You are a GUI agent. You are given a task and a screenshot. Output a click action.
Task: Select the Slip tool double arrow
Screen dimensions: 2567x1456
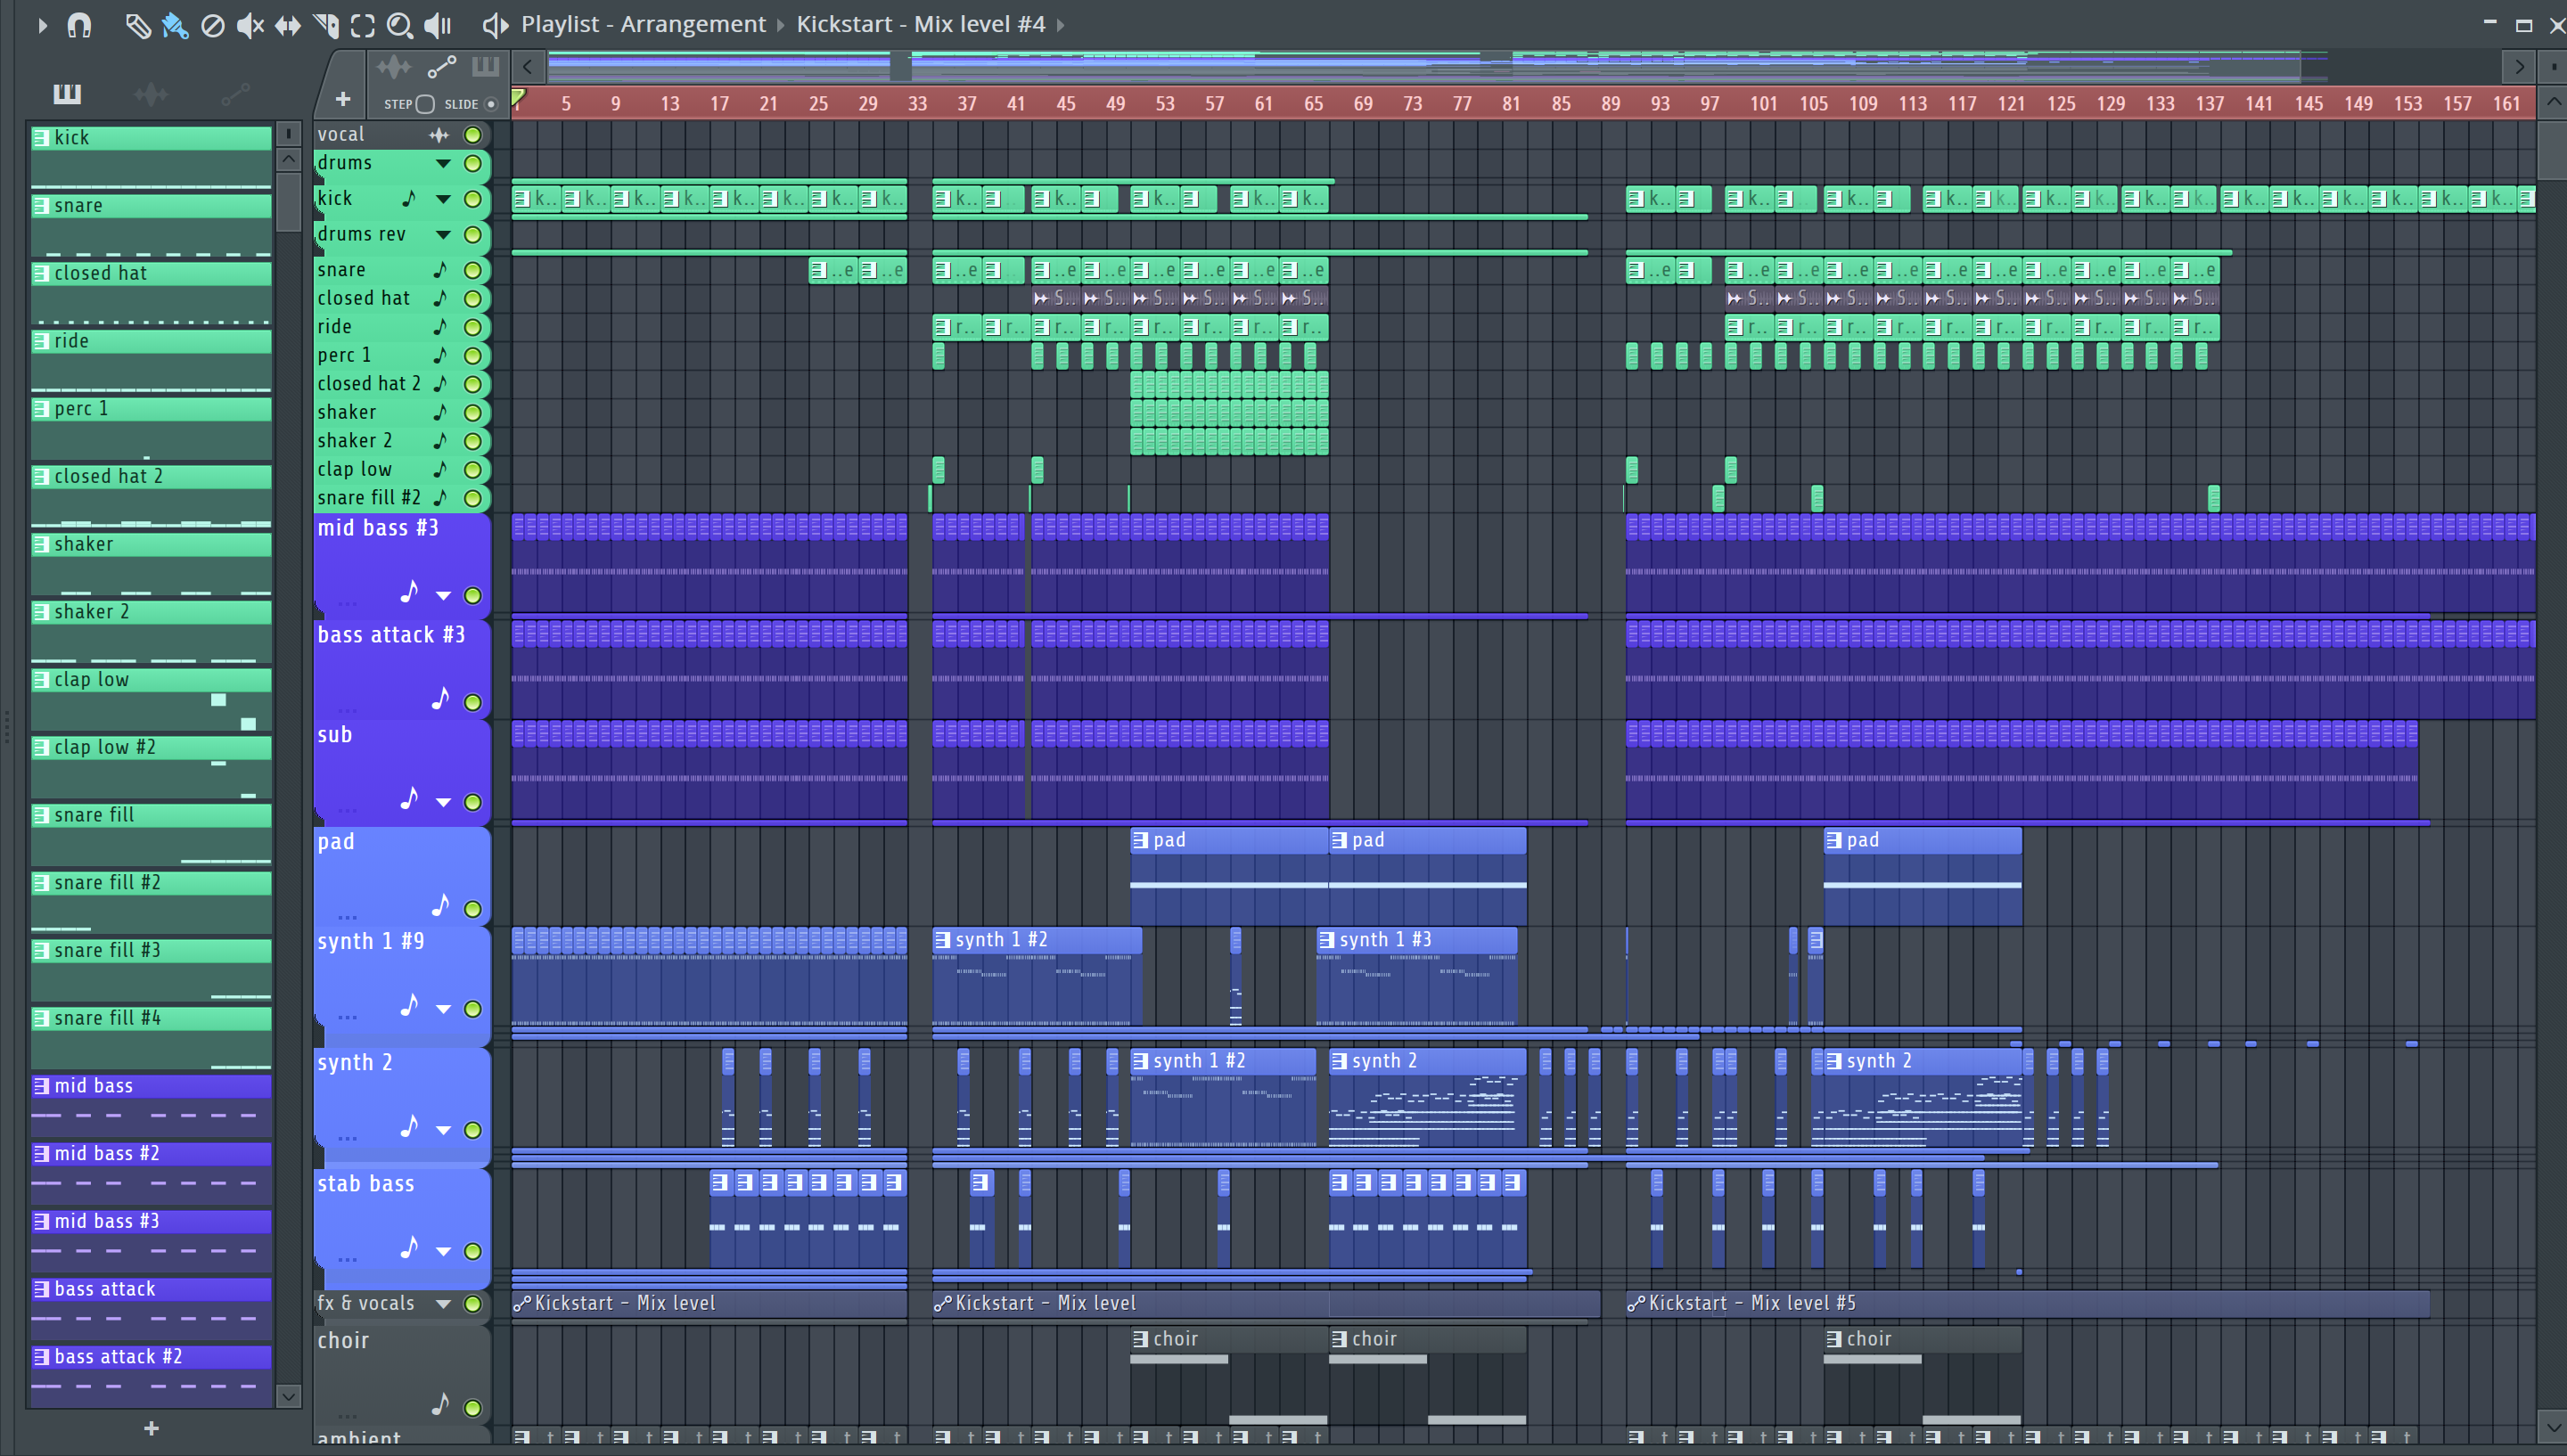(288, 25)
